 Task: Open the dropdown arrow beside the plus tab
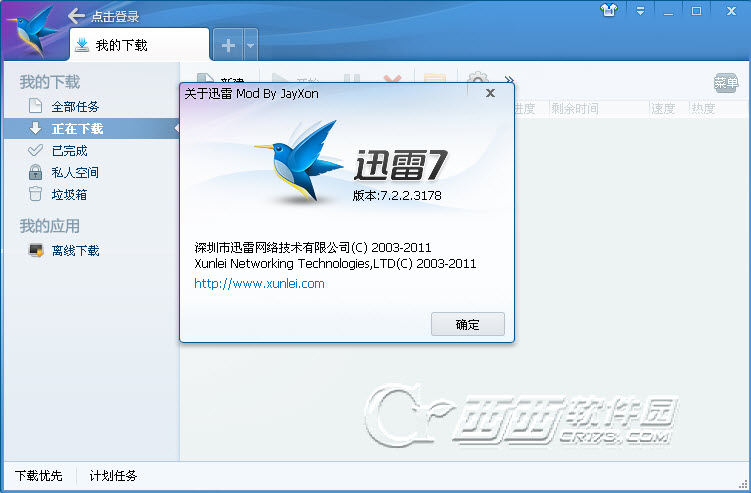250,46
